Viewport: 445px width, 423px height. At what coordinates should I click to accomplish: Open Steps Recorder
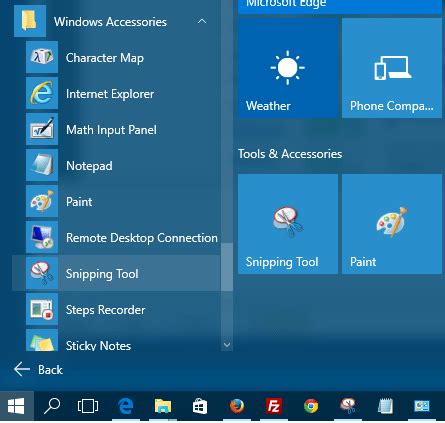pos(116,310)
